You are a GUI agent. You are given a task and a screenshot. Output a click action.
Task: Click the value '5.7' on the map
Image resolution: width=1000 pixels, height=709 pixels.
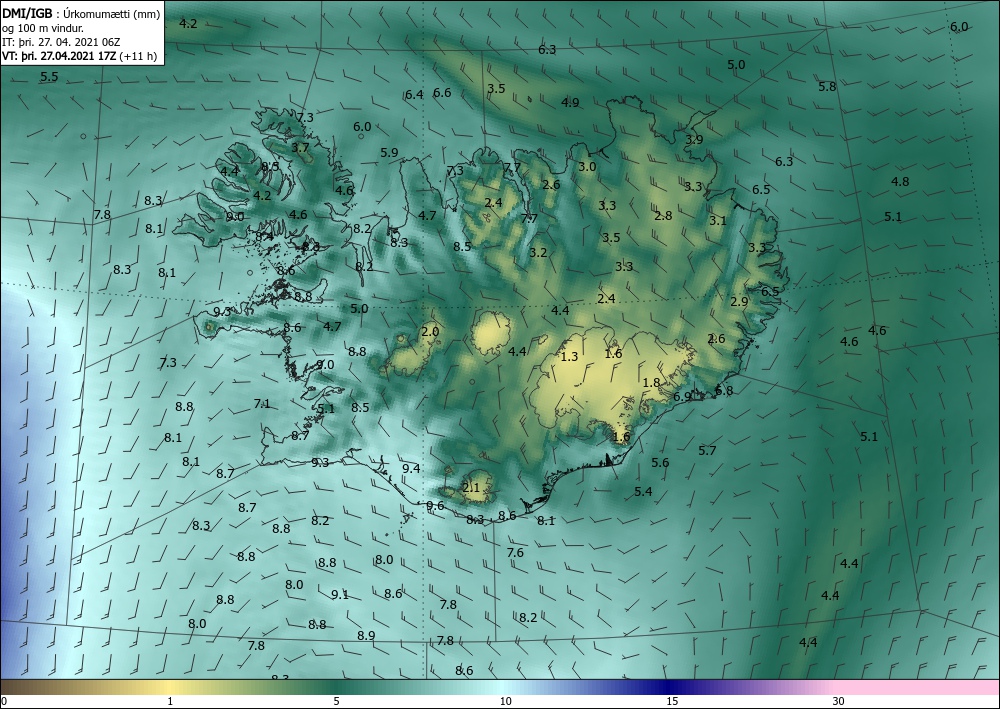(x=707, y=451)
